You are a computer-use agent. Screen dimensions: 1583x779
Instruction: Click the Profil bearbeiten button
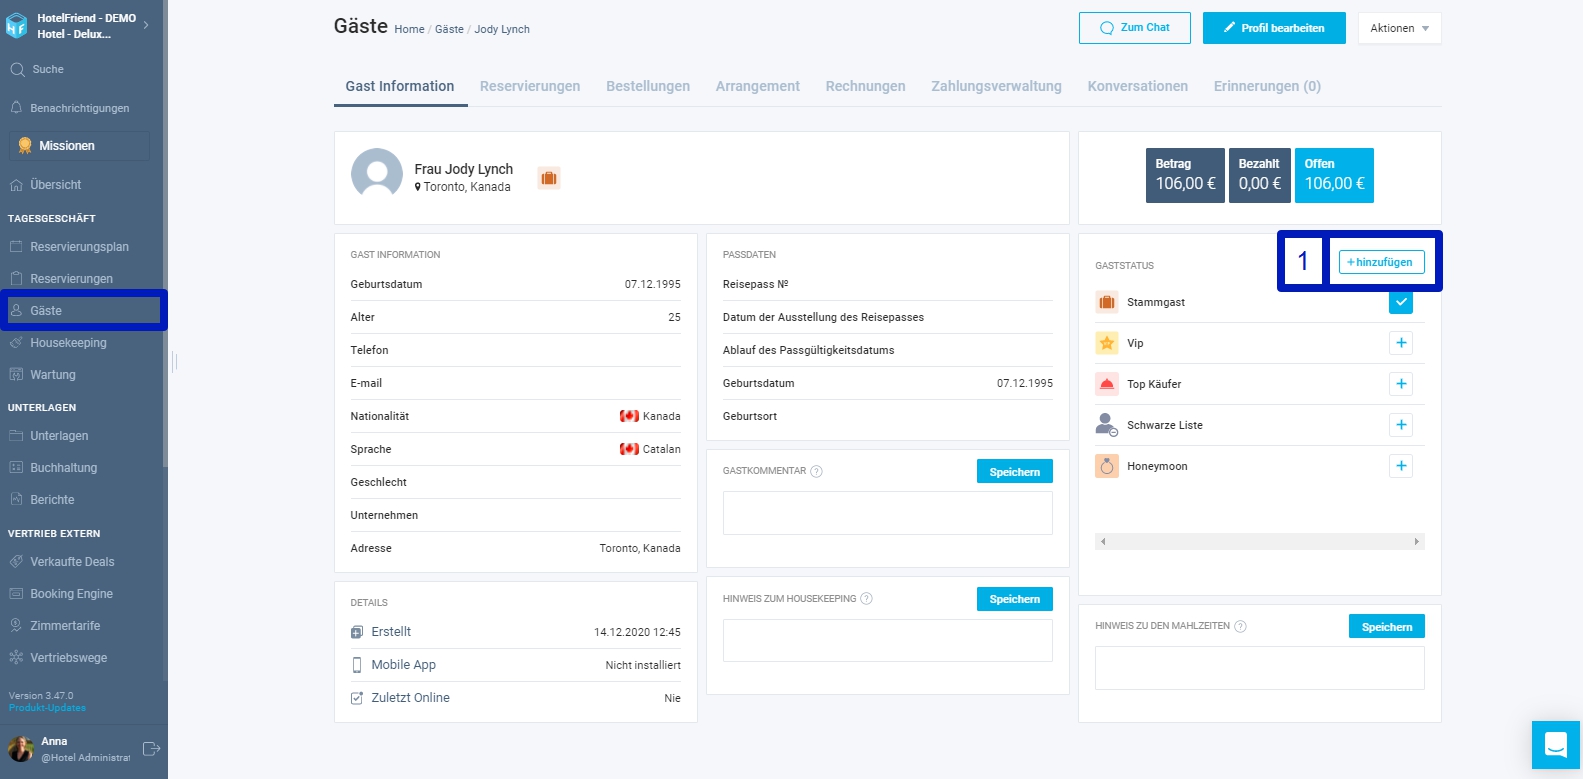(x=1274, y=28)
